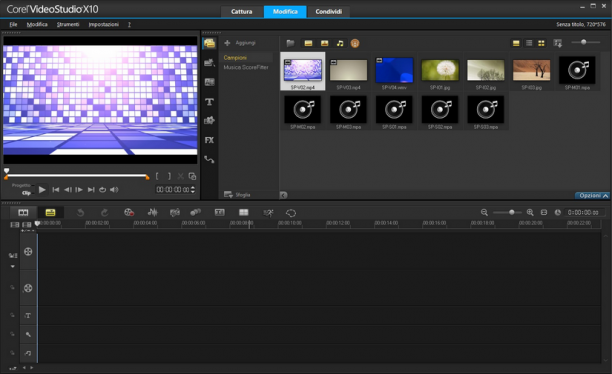Viewport: 612px width, 374px height.
Task: Expand the Opzioni panel
Action: (592, 196)
